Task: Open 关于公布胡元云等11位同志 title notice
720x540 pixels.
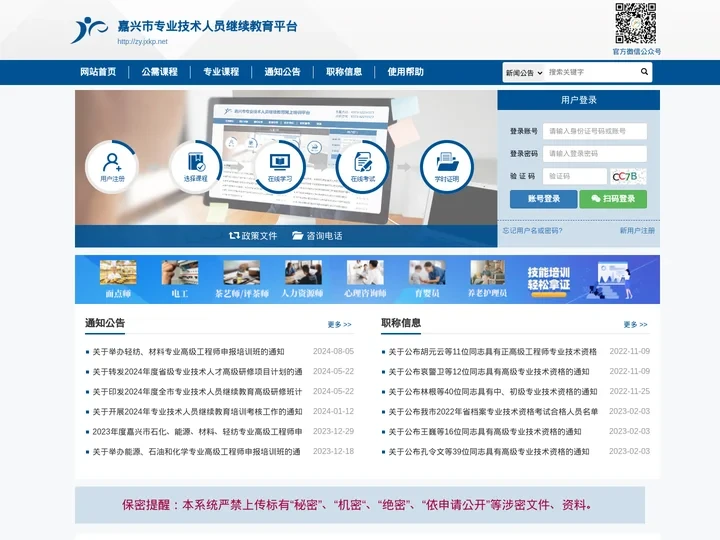Action: (493, 352)
